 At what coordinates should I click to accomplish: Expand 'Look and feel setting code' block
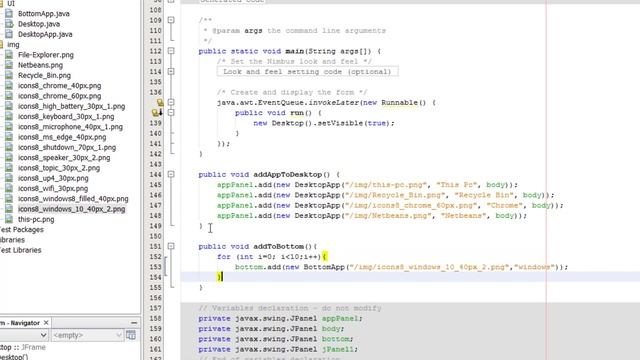pyautogui.click(x=307, y=72)
